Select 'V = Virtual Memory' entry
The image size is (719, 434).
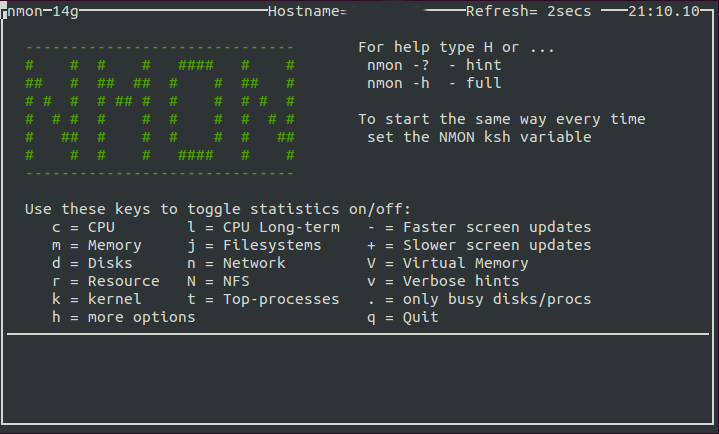pyautogui.click(x=447, y=263)
